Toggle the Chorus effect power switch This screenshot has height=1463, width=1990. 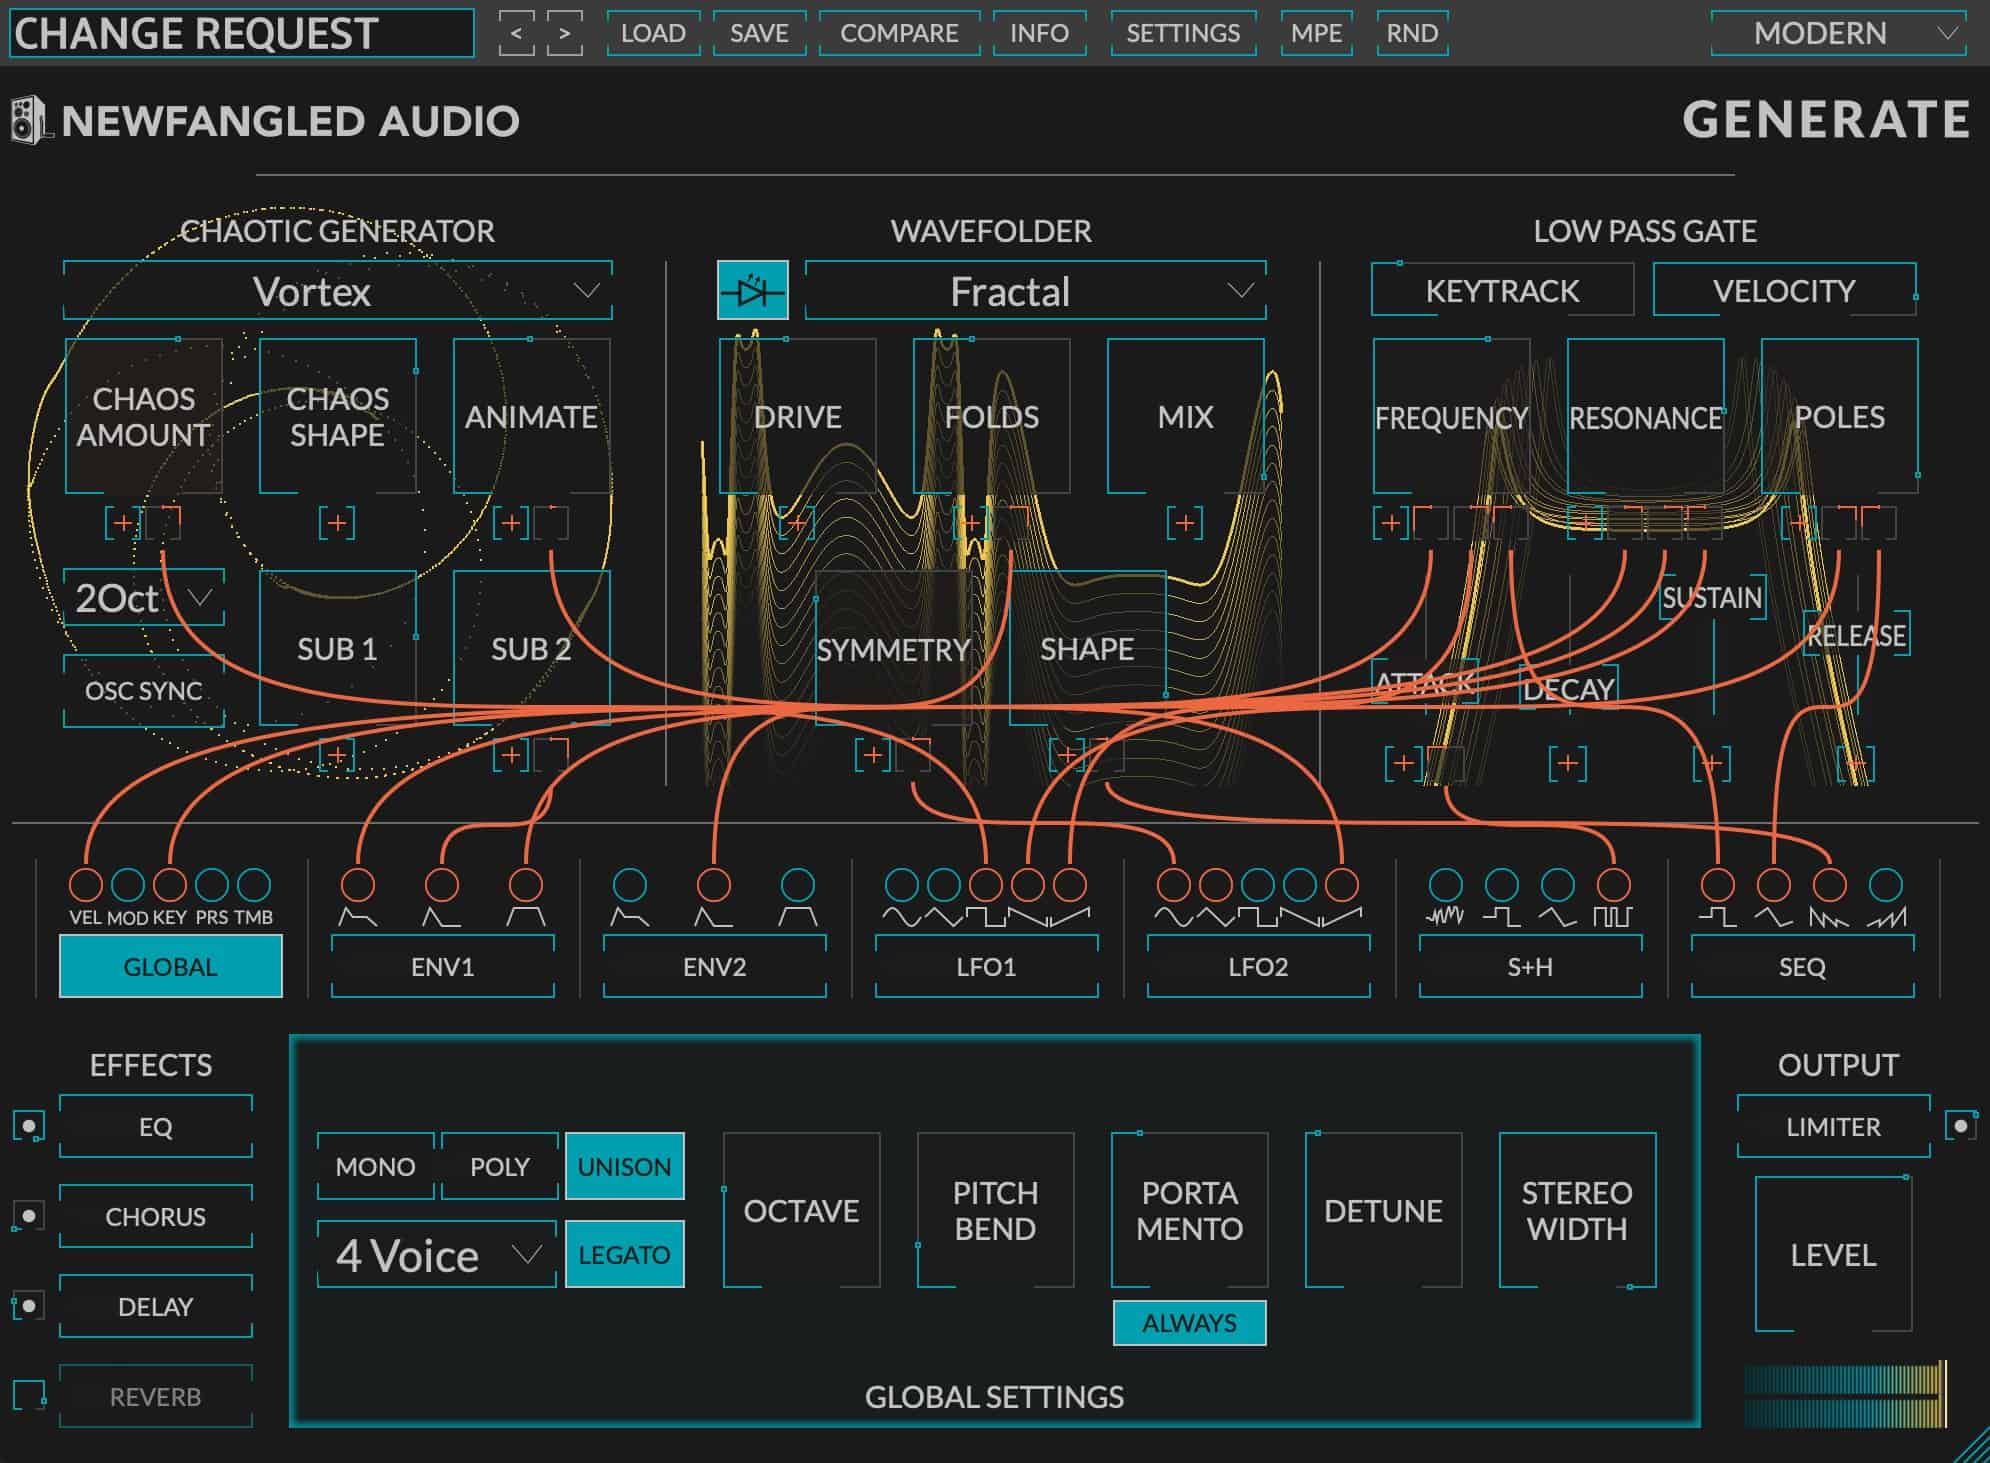29,1217
